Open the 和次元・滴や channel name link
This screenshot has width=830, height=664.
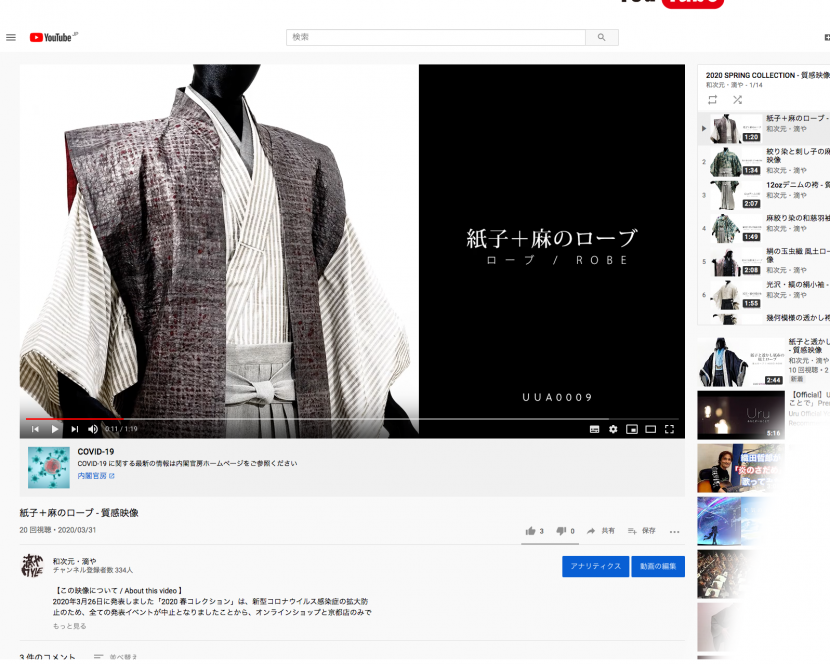click(75, 561)
